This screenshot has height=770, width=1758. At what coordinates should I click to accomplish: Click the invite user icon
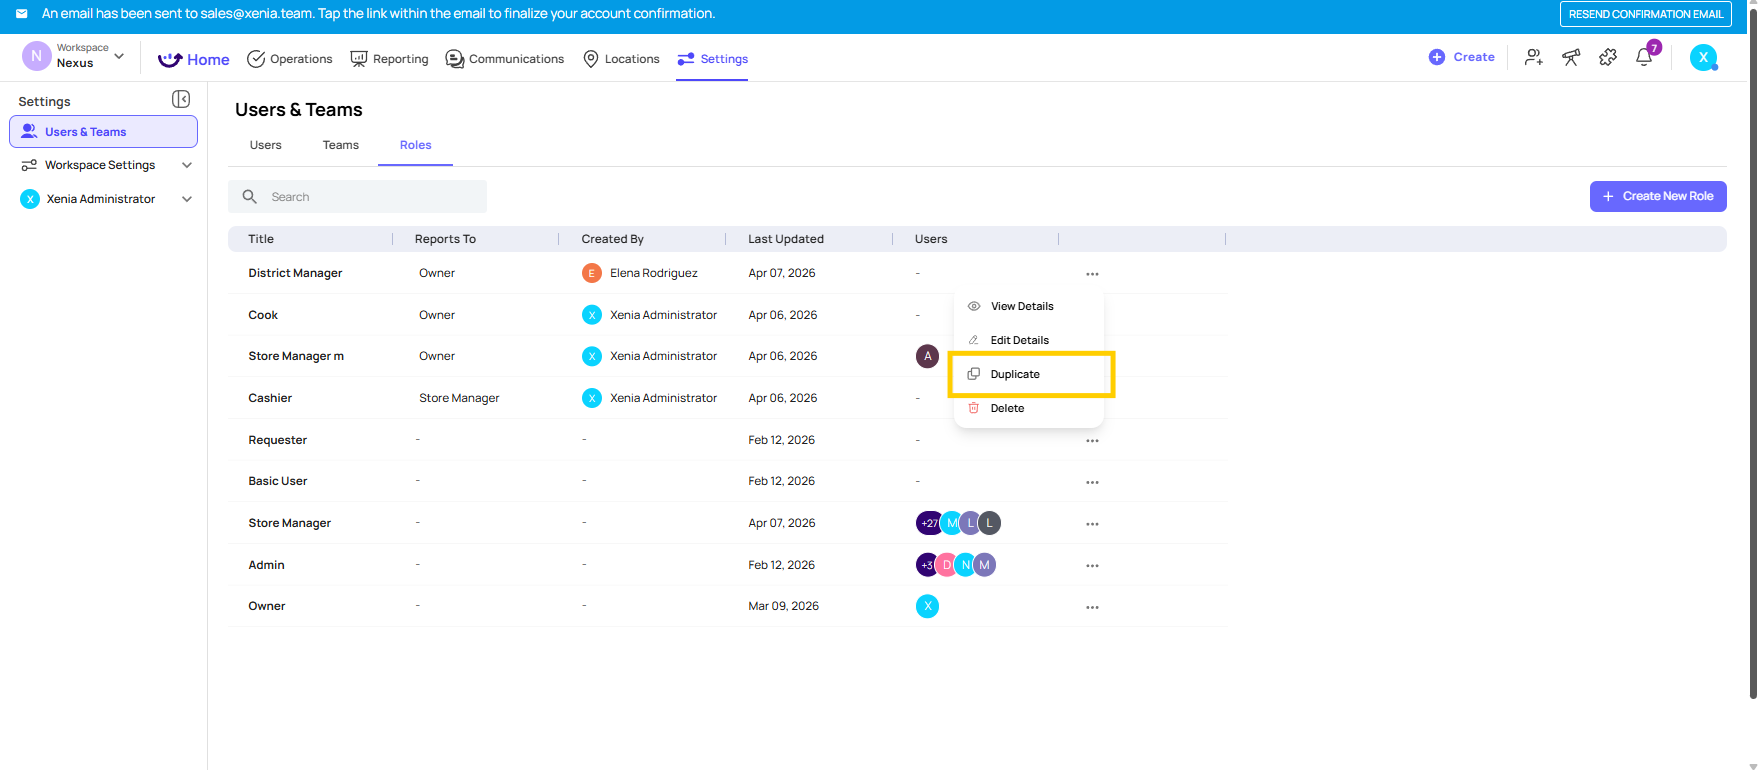coord(1533,58)
